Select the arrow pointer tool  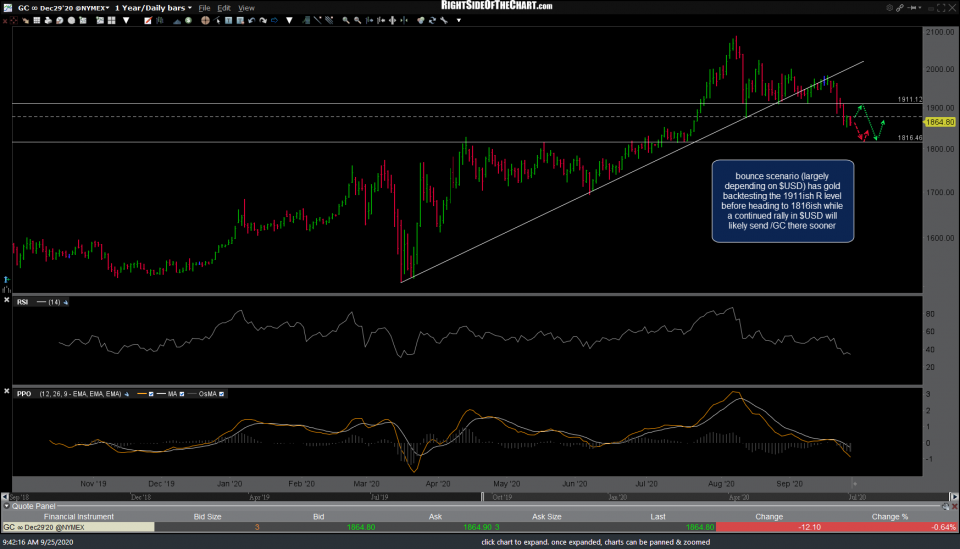tap(217, 20)
